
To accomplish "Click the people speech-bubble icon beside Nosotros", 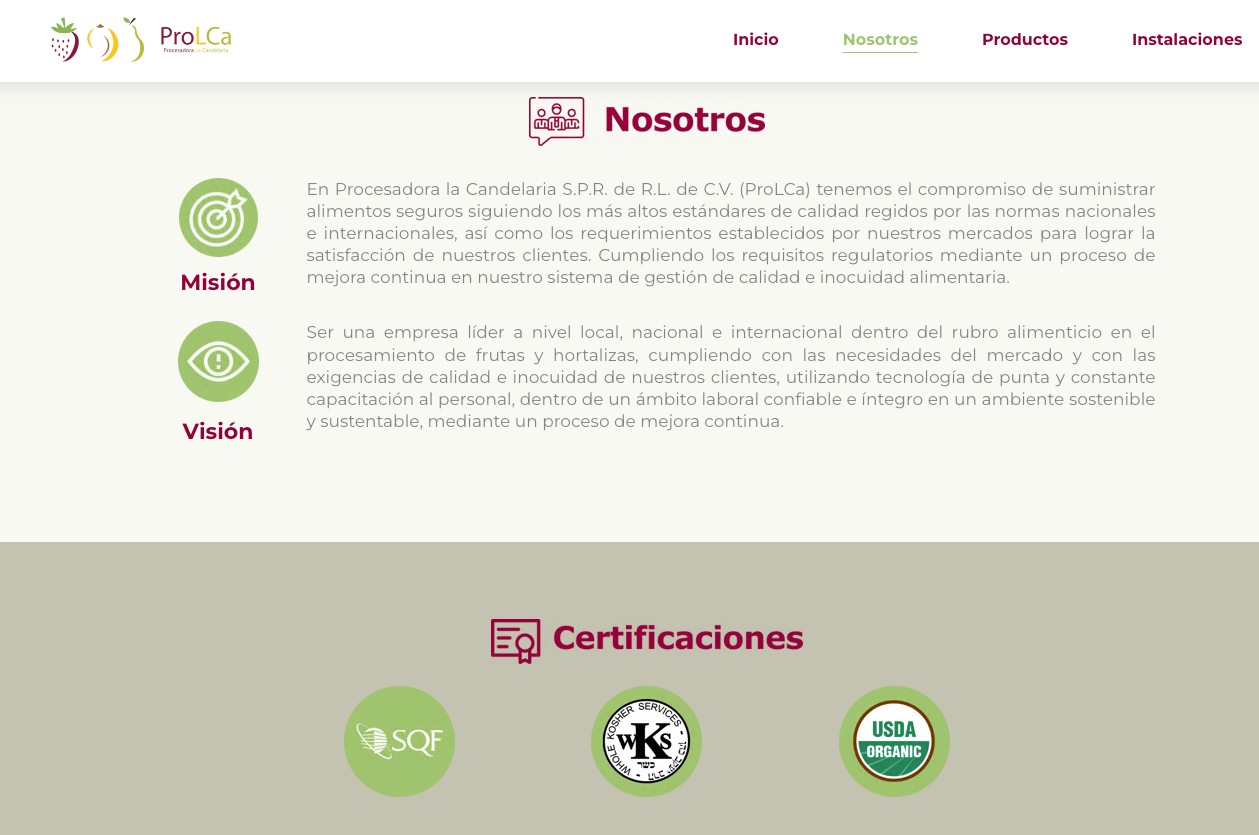I will [x=556, y=120].
